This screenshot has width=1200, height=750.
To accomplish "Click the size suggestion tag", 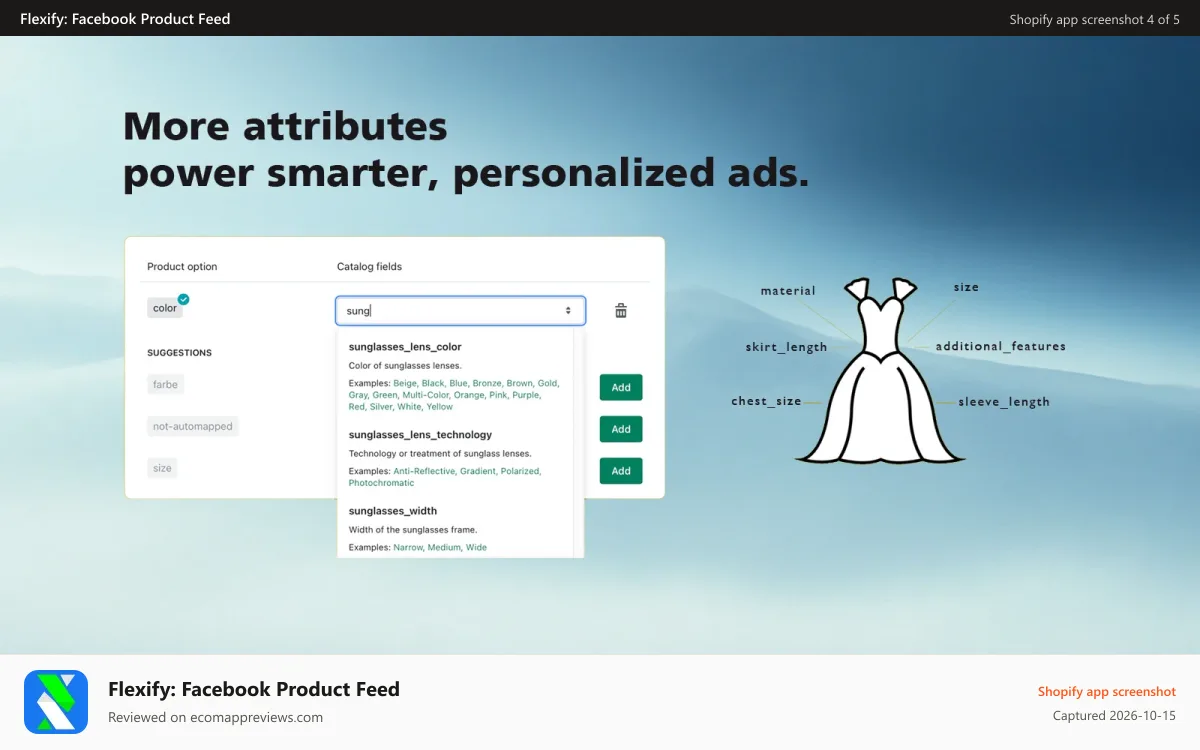I will (x=162, y=468).
